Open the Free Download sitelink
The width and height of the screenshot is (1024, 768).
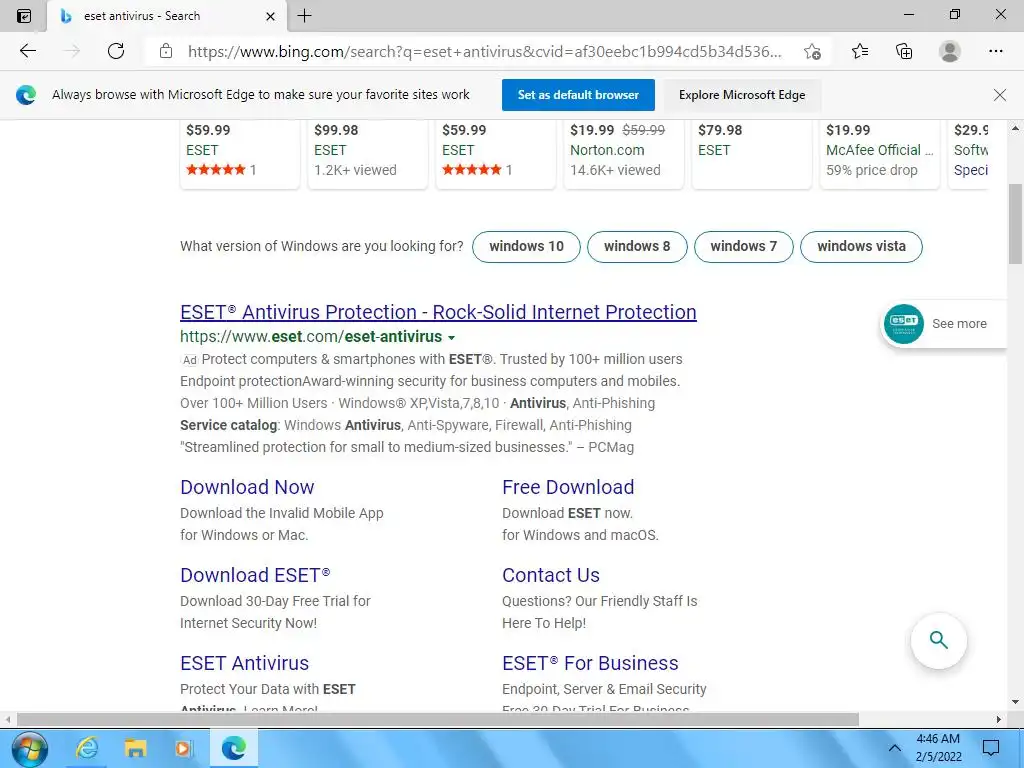coord(568,487)
